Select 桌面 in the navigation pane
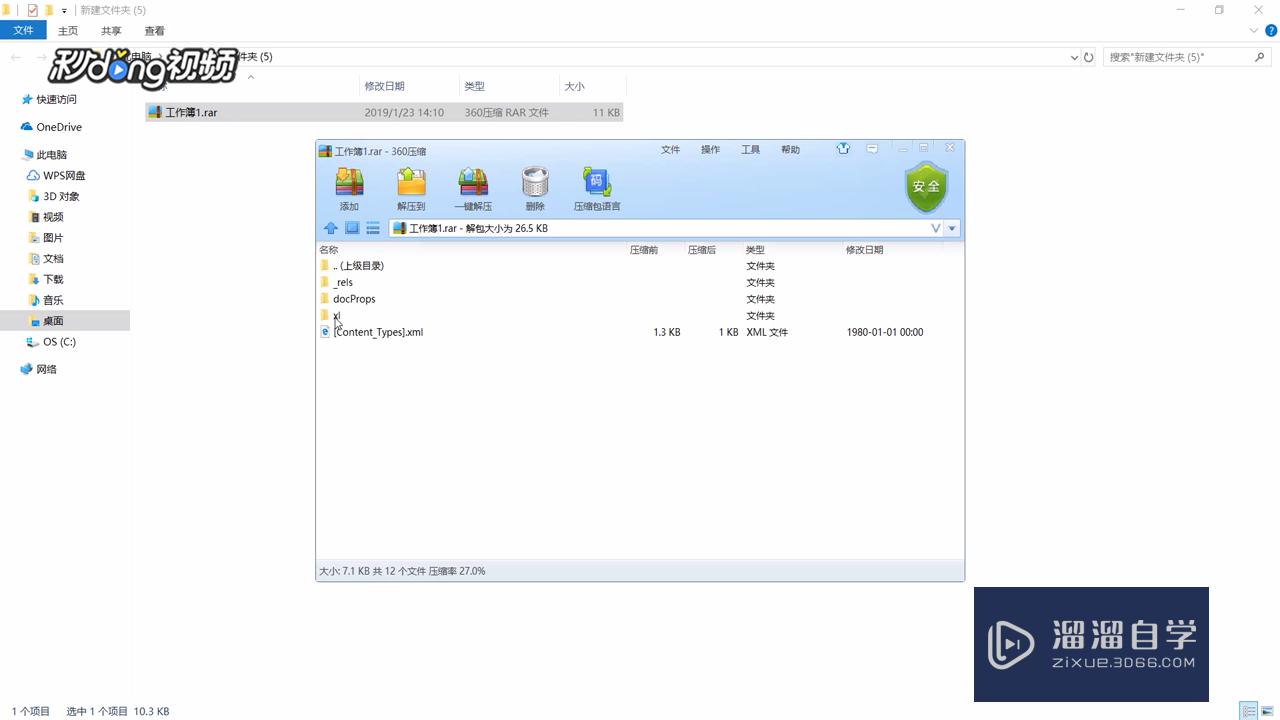 point(65,321)
